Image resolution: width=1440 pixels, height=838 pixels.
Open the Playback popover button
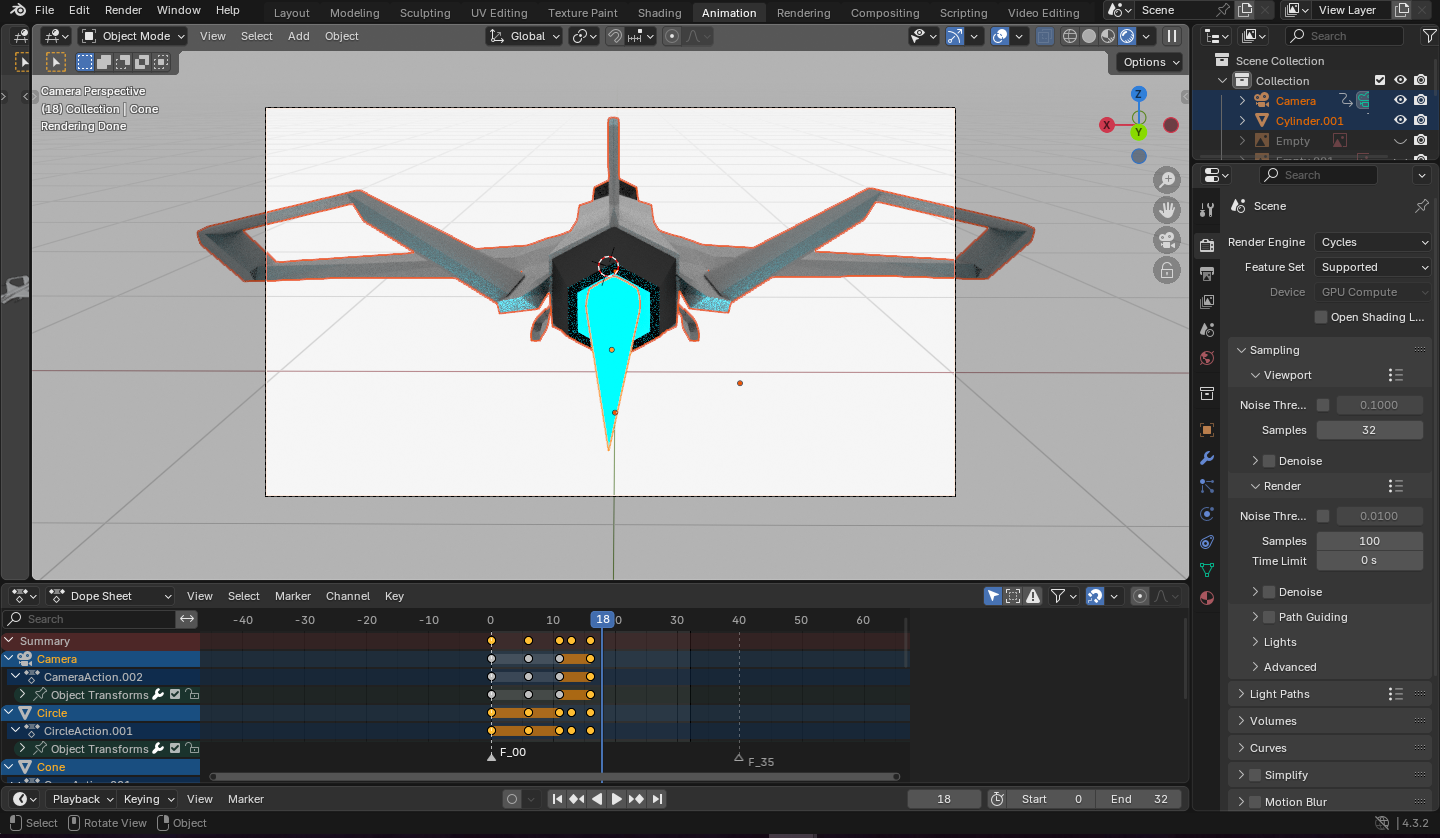point(83,799)
